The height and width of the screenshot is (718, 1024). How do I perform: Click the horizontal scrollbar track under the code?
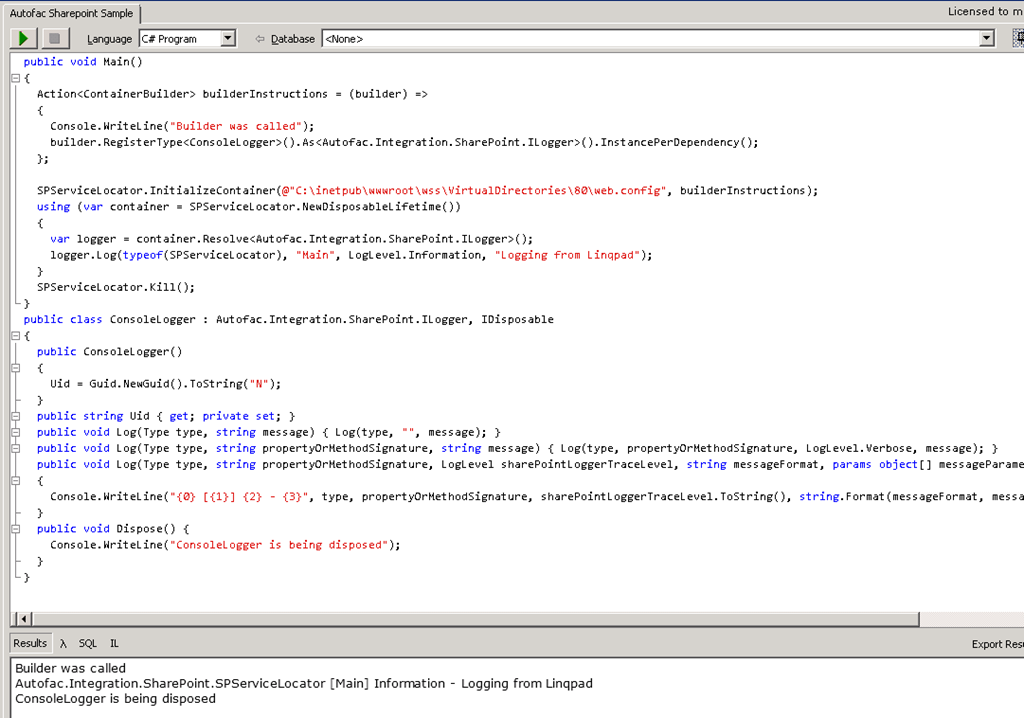[x=500, y=619]
